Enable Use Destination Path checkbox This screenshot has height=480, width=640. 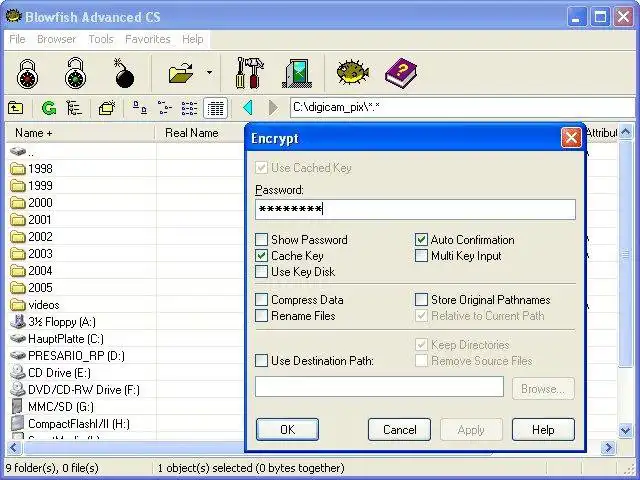pos(261,360)
